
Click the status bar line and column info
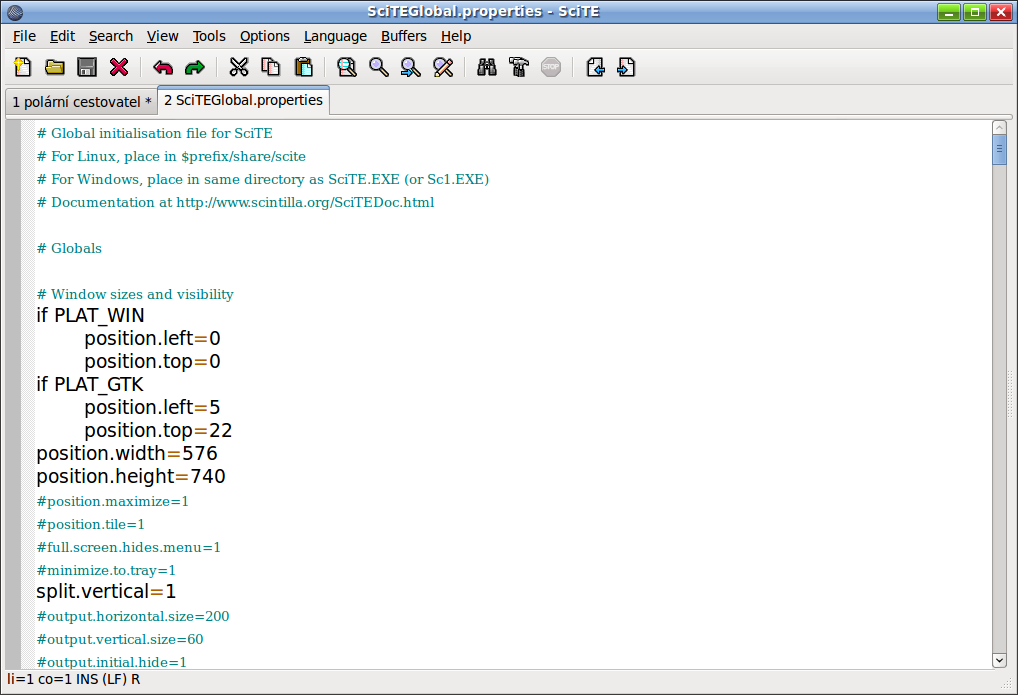pos(73,679)
